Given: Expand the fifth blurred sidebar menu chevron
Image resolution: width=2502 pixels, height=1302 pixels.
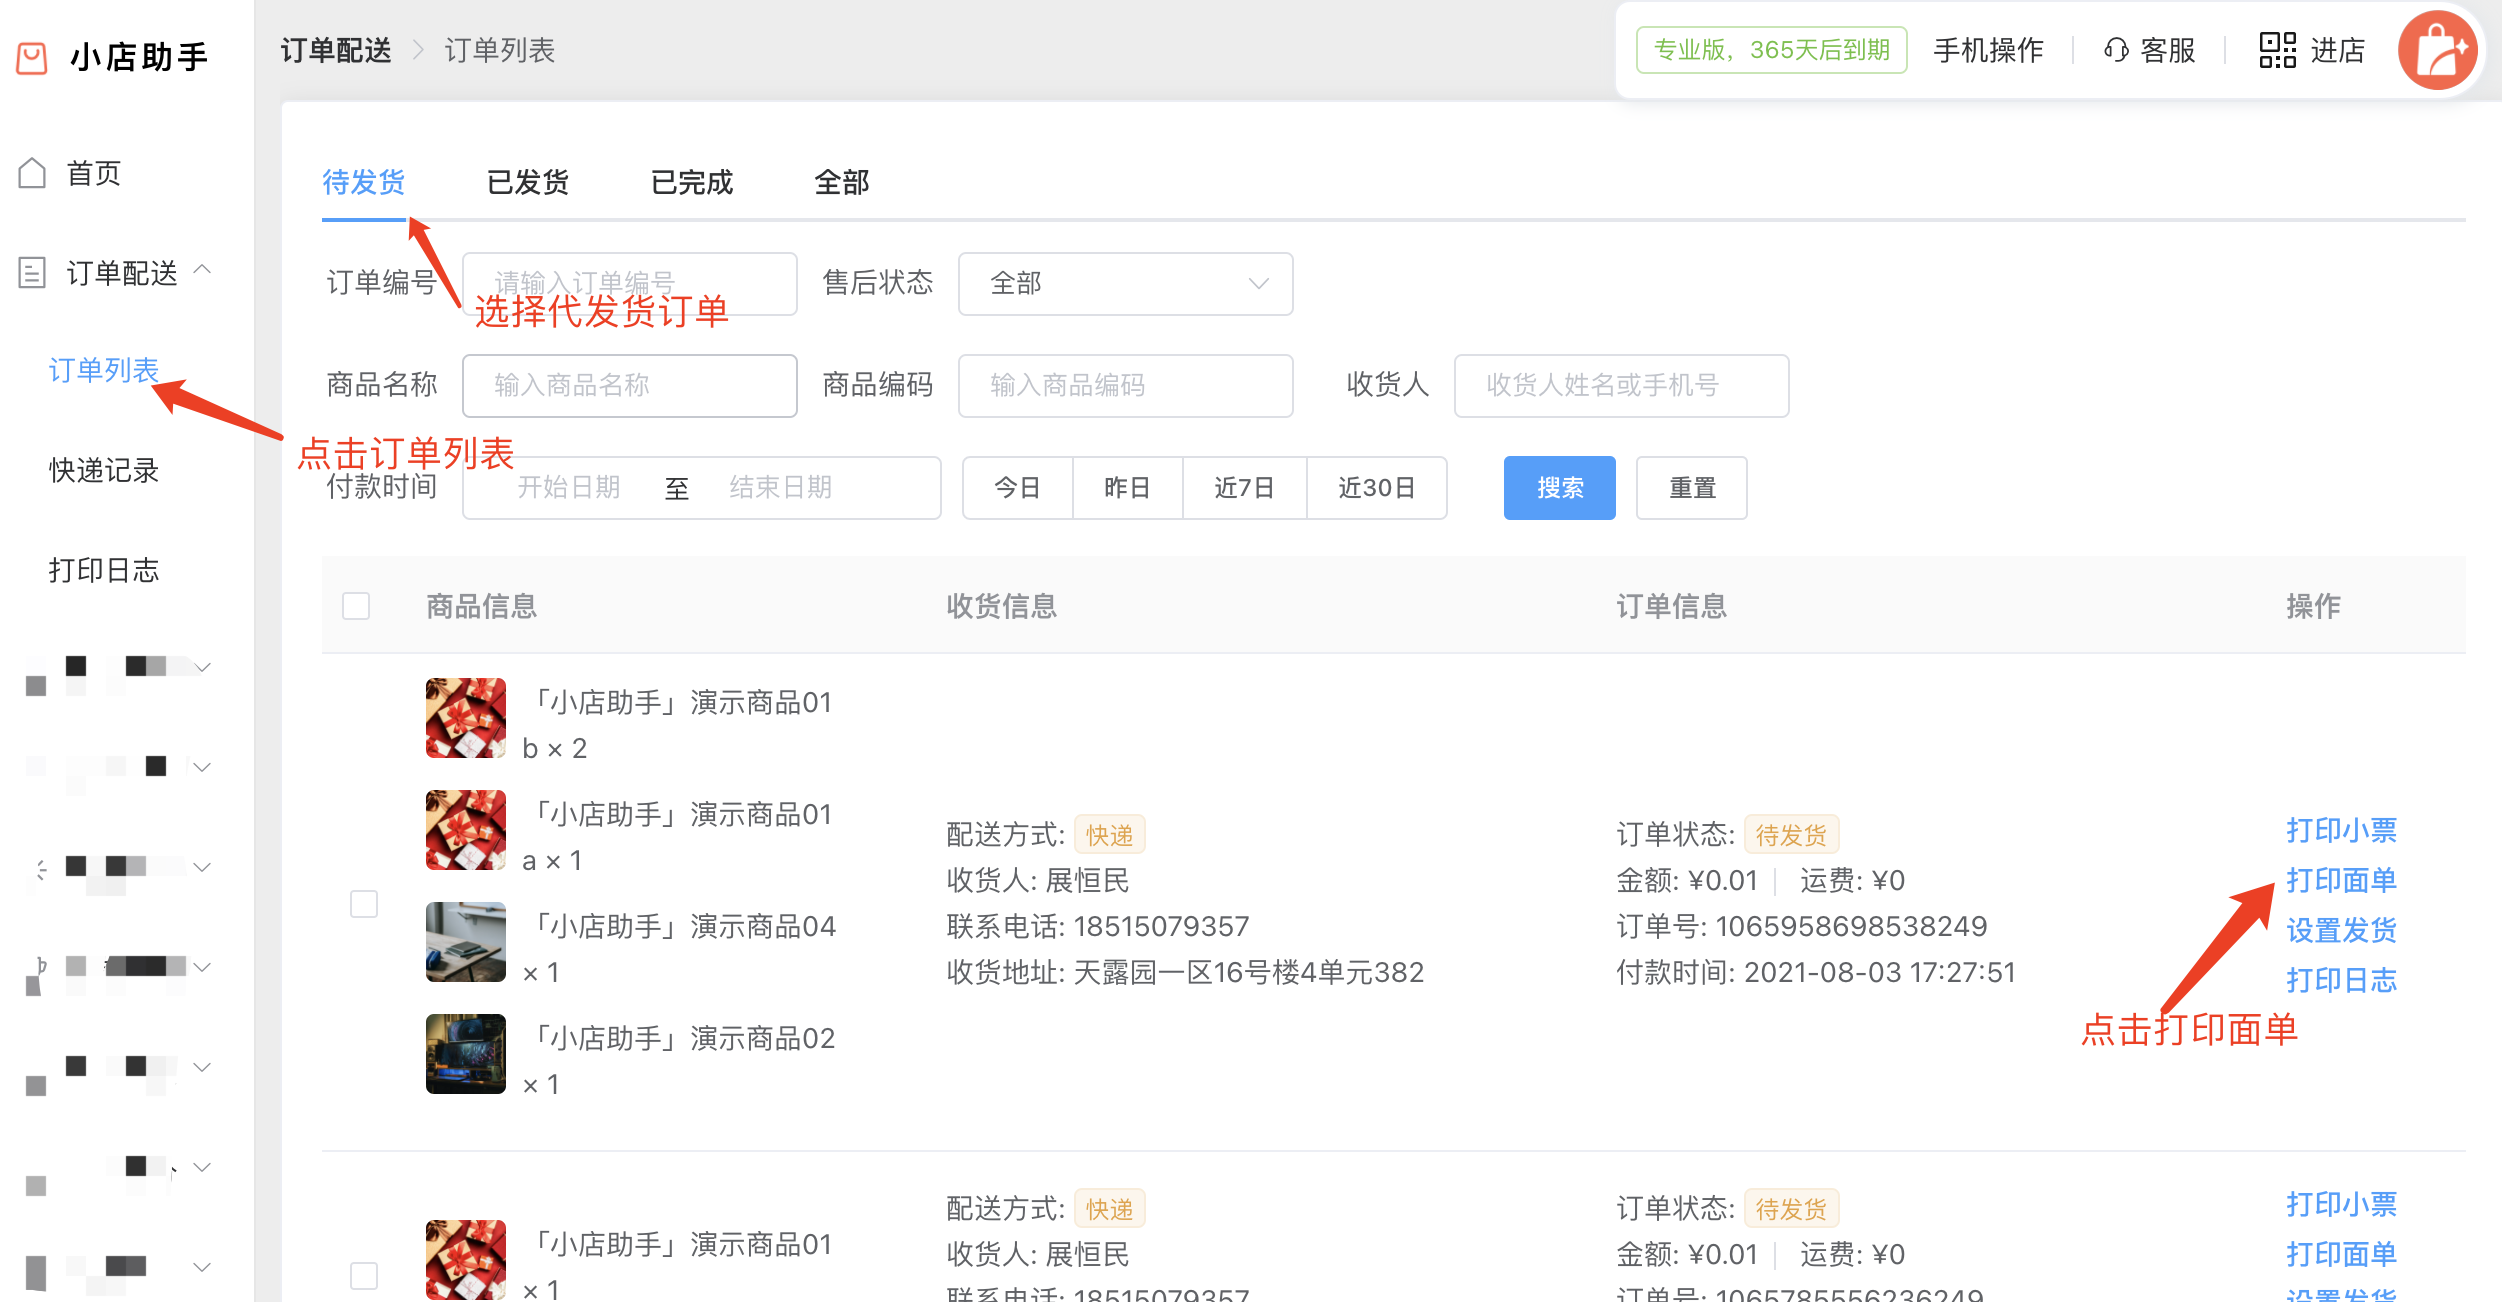Looking at the screenshot, I should (x=203, y=1067).
